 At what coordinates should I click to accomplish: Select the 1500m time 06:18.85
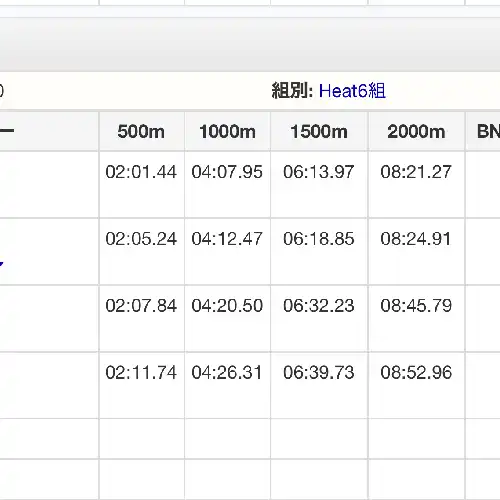click(319, 239)
